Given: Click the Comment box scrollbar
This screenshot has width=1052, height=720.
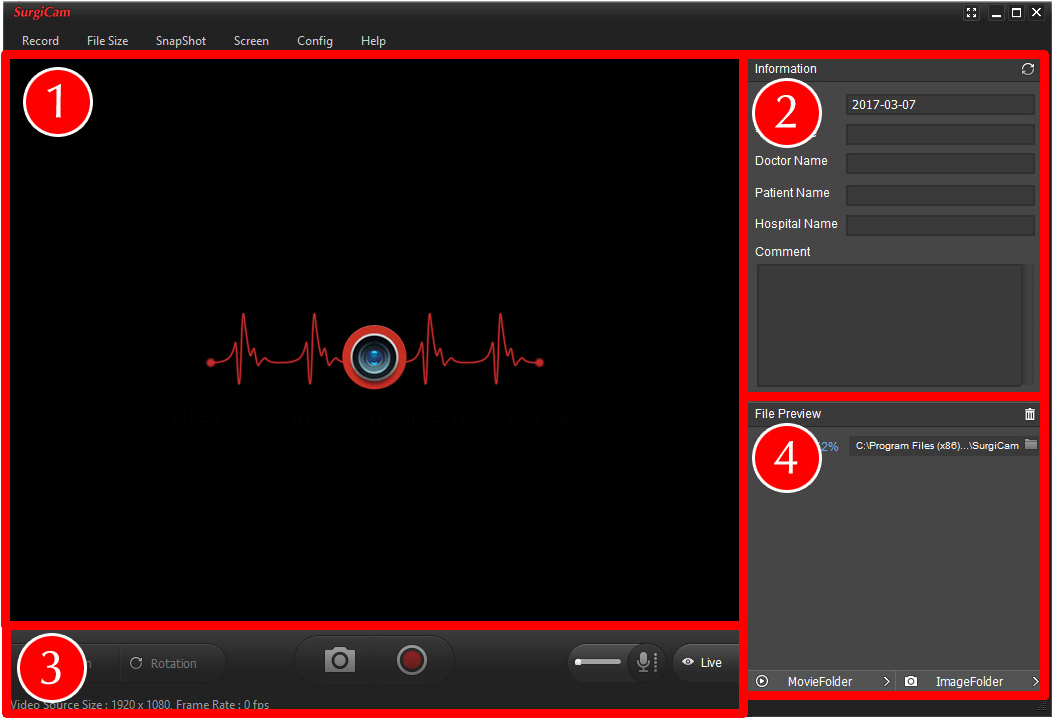Looking at the screenshot, I should (1028, 325).
